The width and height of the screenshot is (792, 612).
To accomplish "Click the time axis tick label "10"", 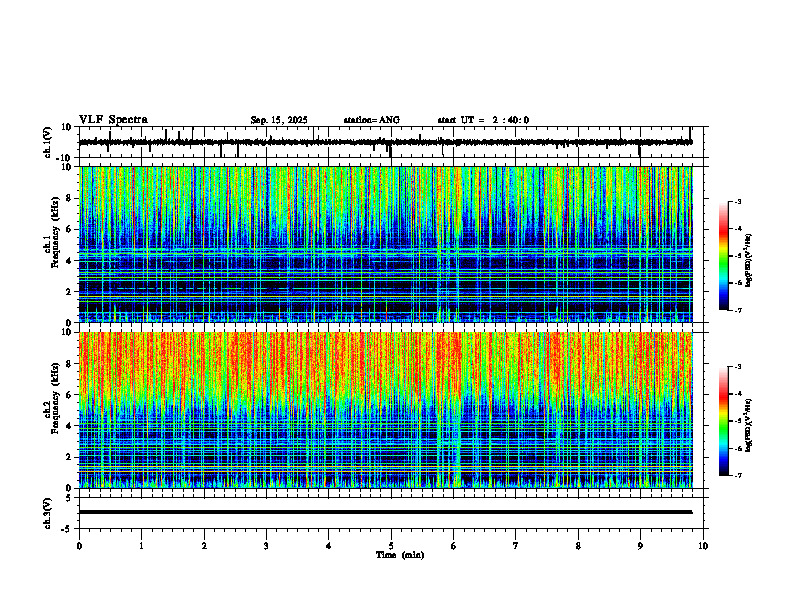I will pos(703,546).
